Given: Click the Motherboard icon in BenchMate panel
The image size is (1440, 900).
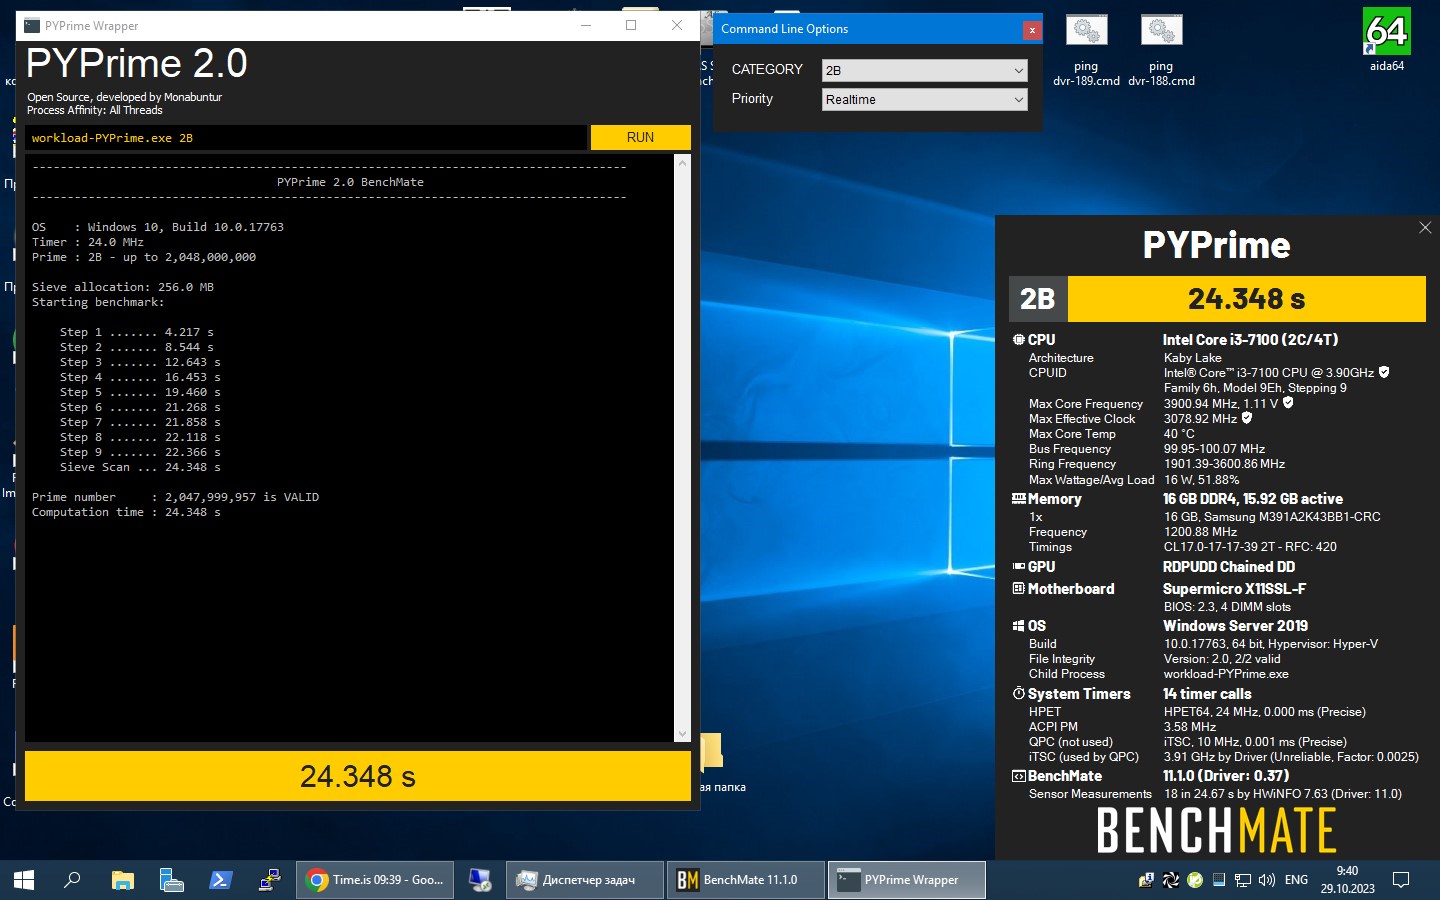Looking at the screenshot, I should click(1018, 588).
